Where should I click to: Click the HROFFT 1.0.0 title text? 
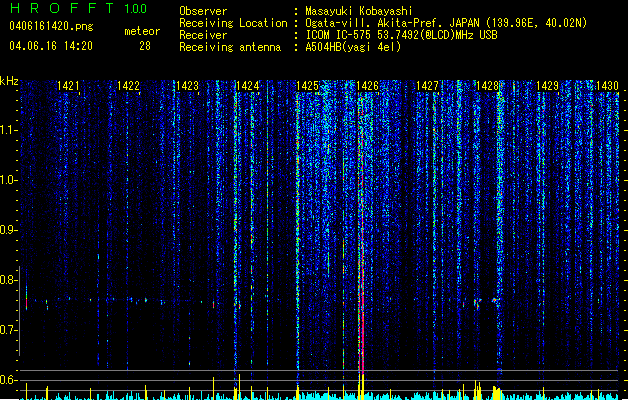[x=79, y=8]
